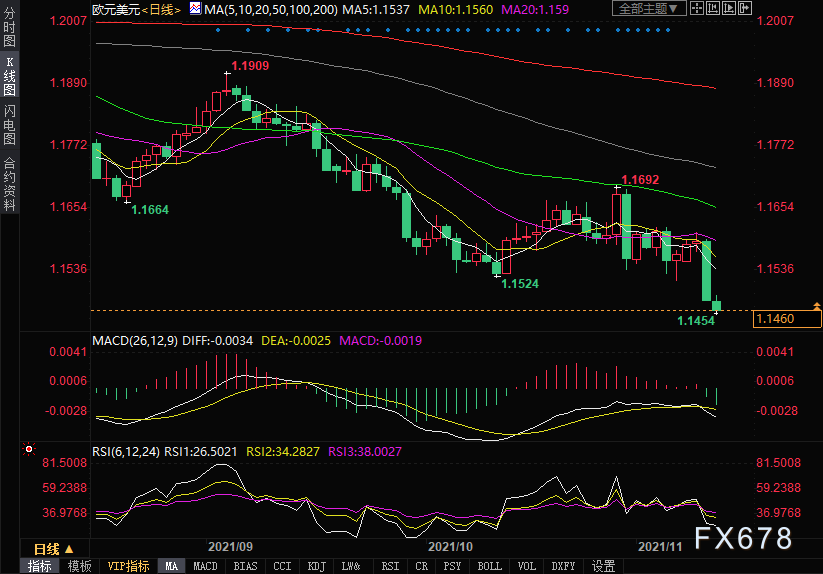Open the 合约资料 side tab

pyautogui.click(x=10, y=183)
